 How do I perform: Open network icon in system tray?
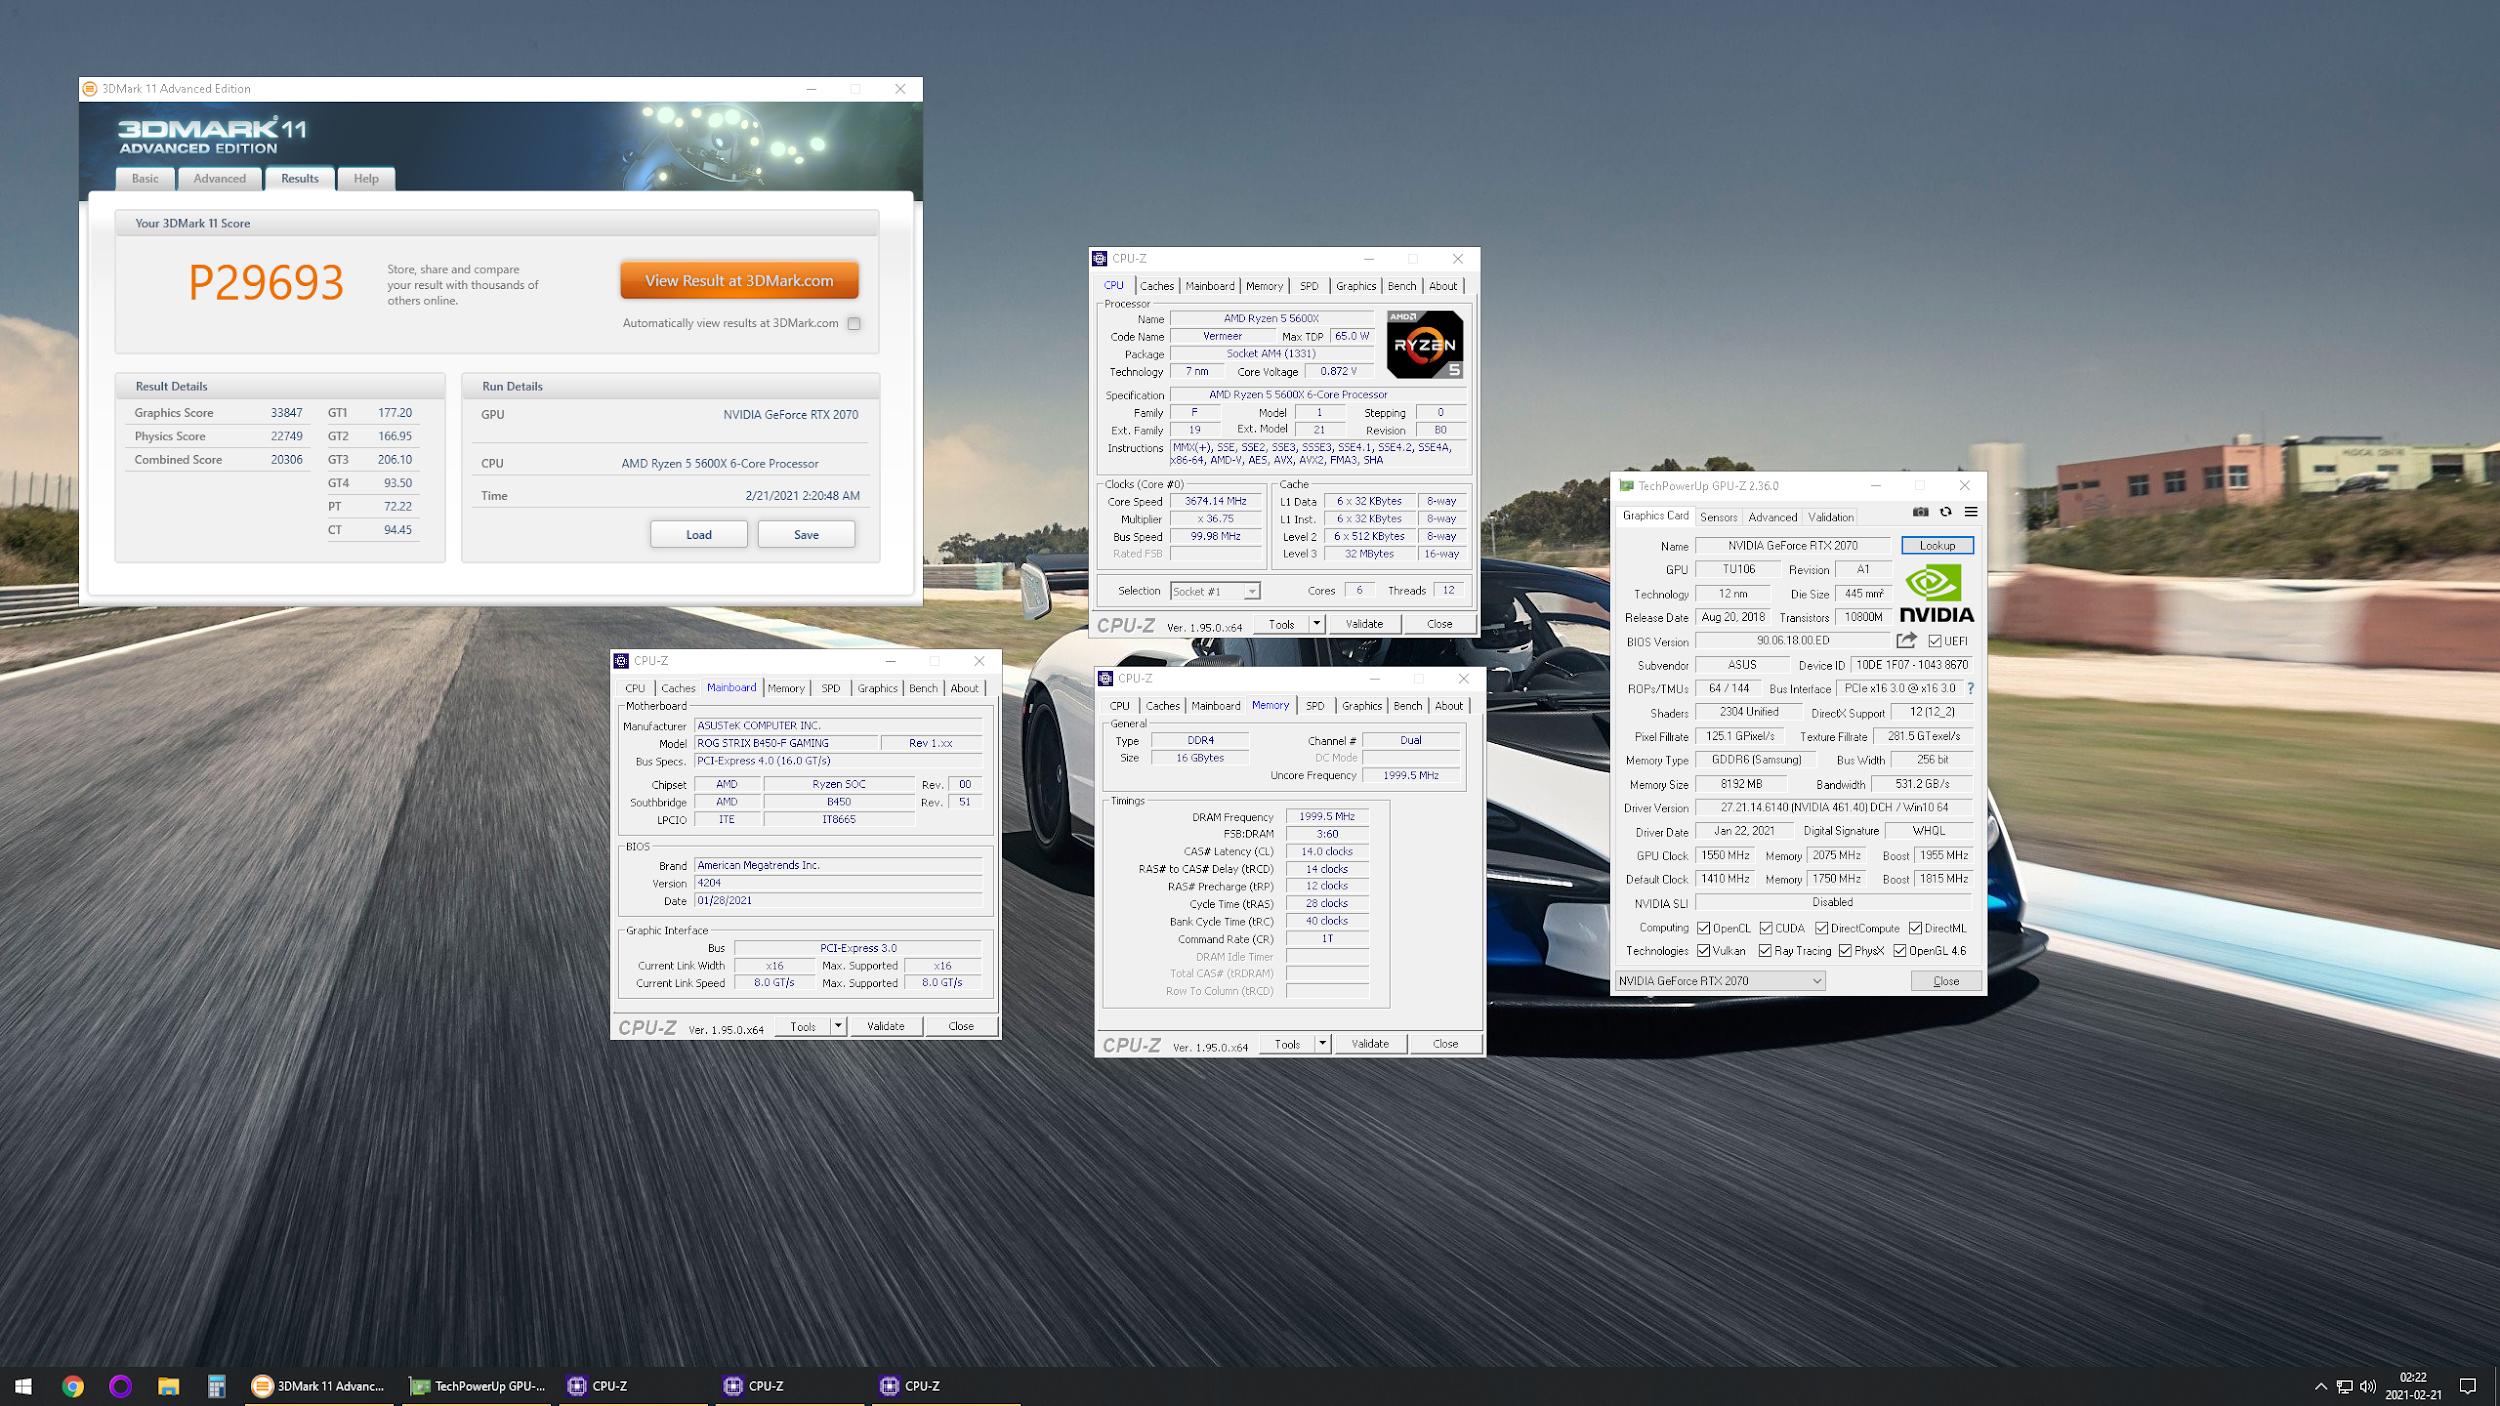(2344, 1386)
